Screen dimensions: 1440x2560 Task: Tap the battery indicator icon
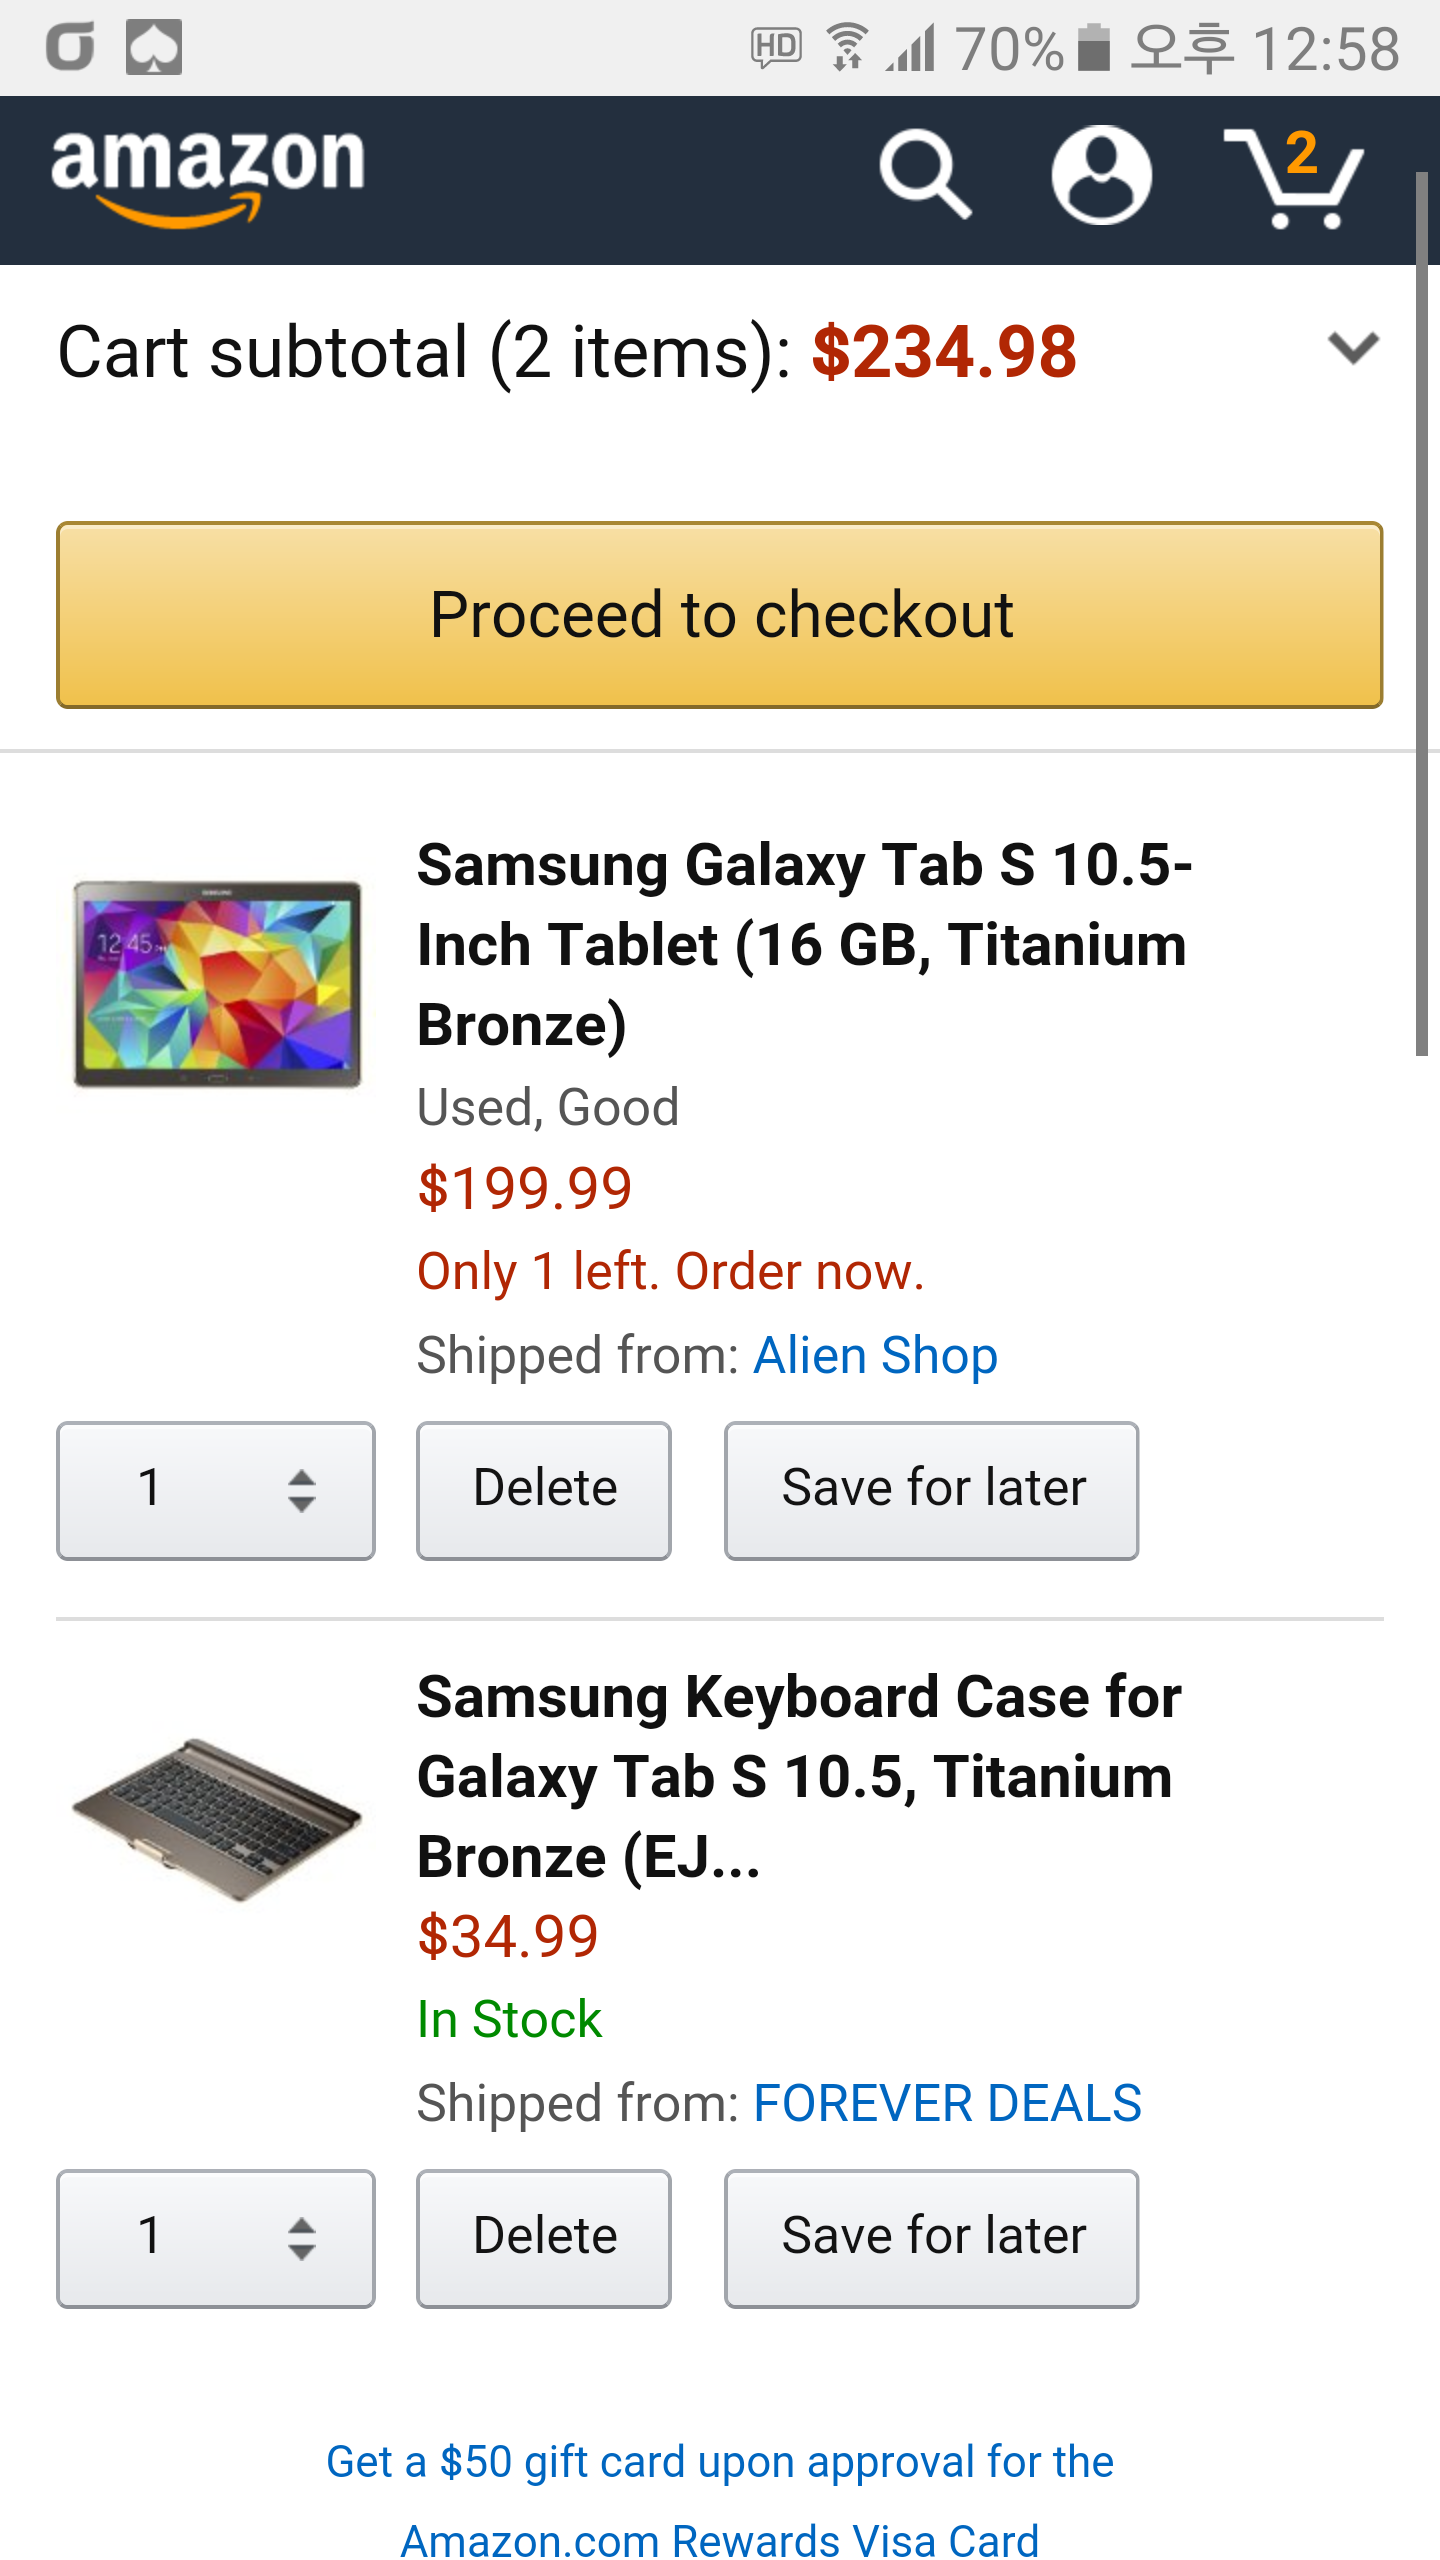tap(1094, 47)
